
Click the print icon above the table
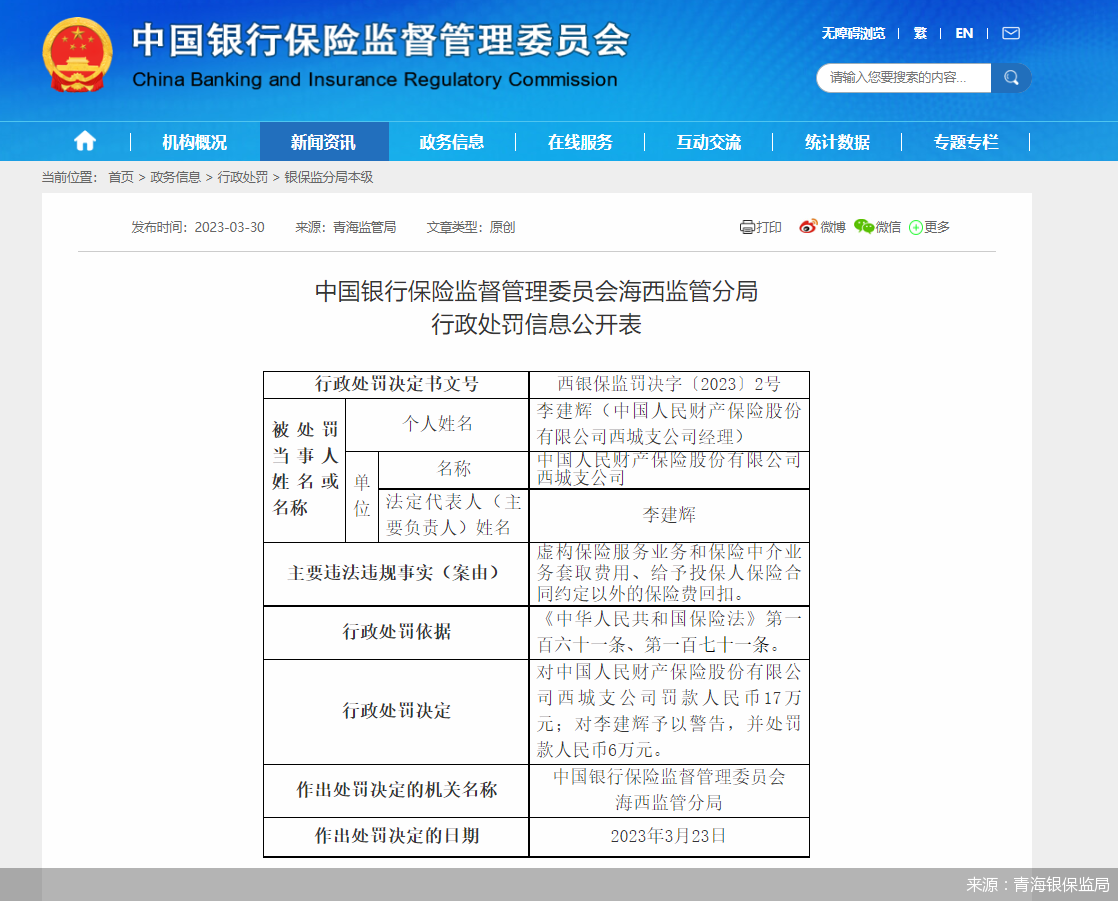tap(760, 227)
